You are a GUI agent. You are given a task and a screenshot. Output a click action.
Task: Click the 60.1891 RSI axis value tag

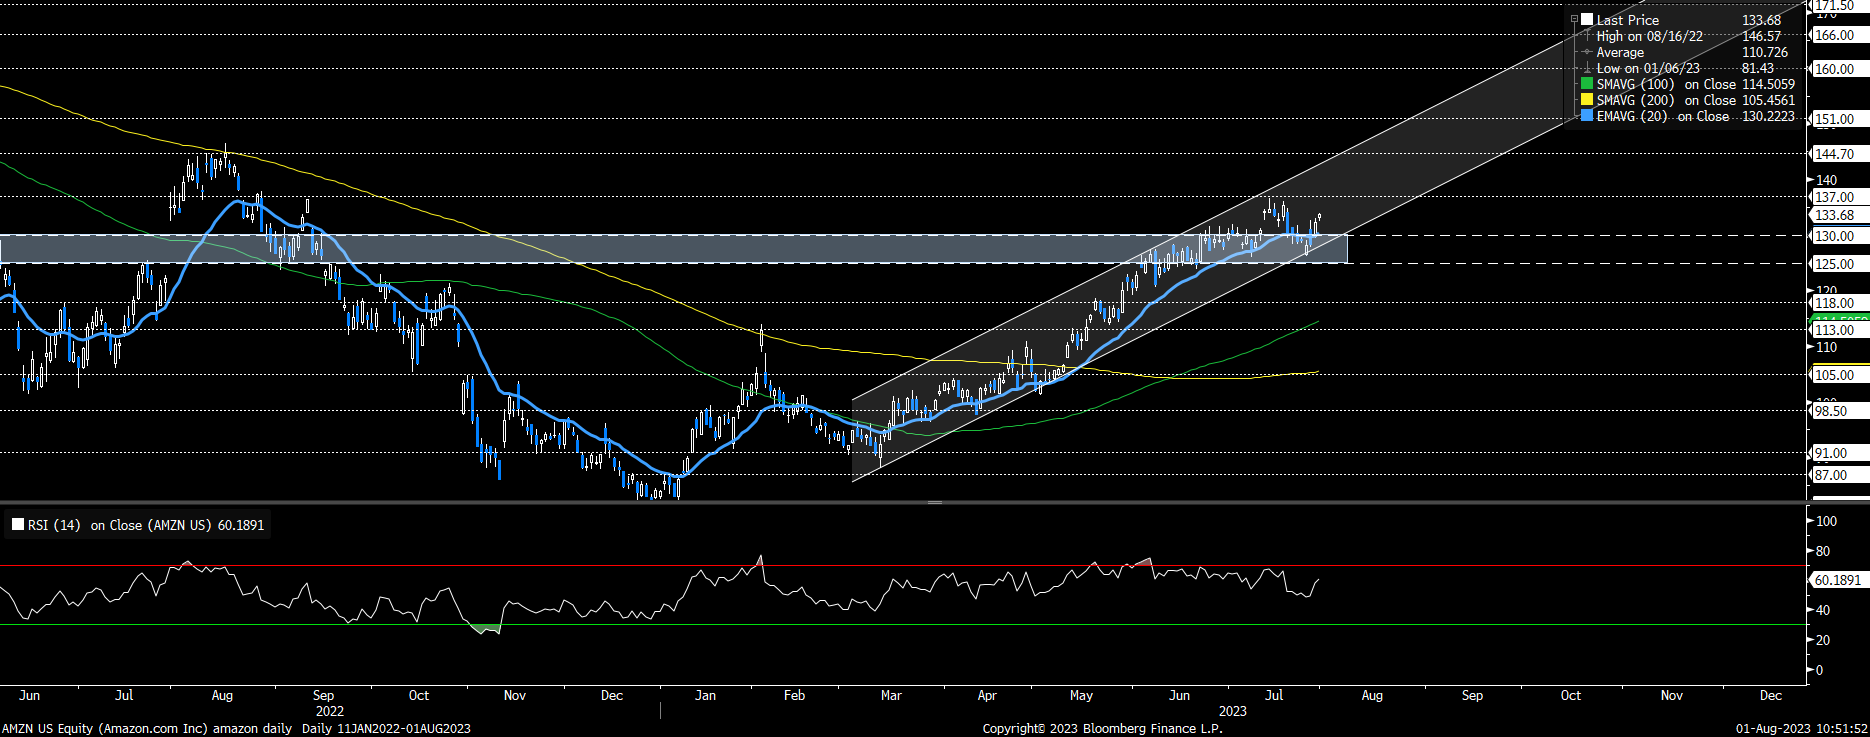tap(1838, 580)
